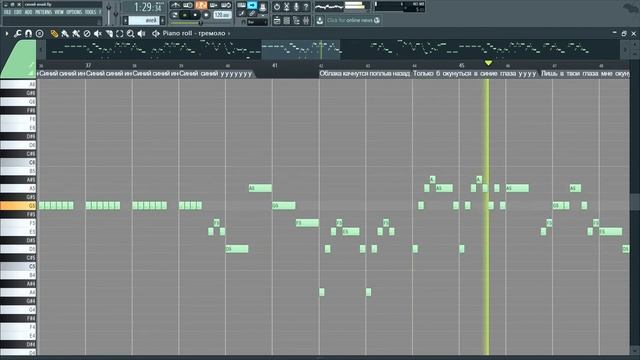640x360 pixels.
Task: Select the Mute tool speaker-with-x icon
Action: (x=98, y=33)
